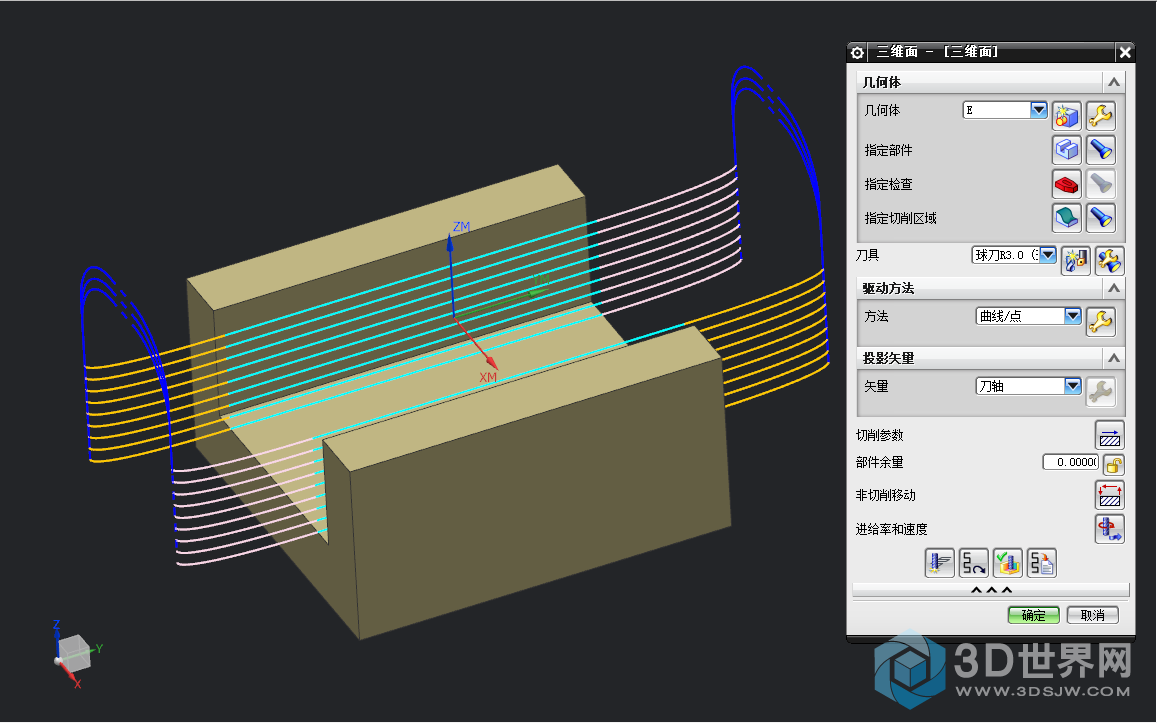
Task: Edit the 曲线/点 drive method settings
Action: 1100,322
